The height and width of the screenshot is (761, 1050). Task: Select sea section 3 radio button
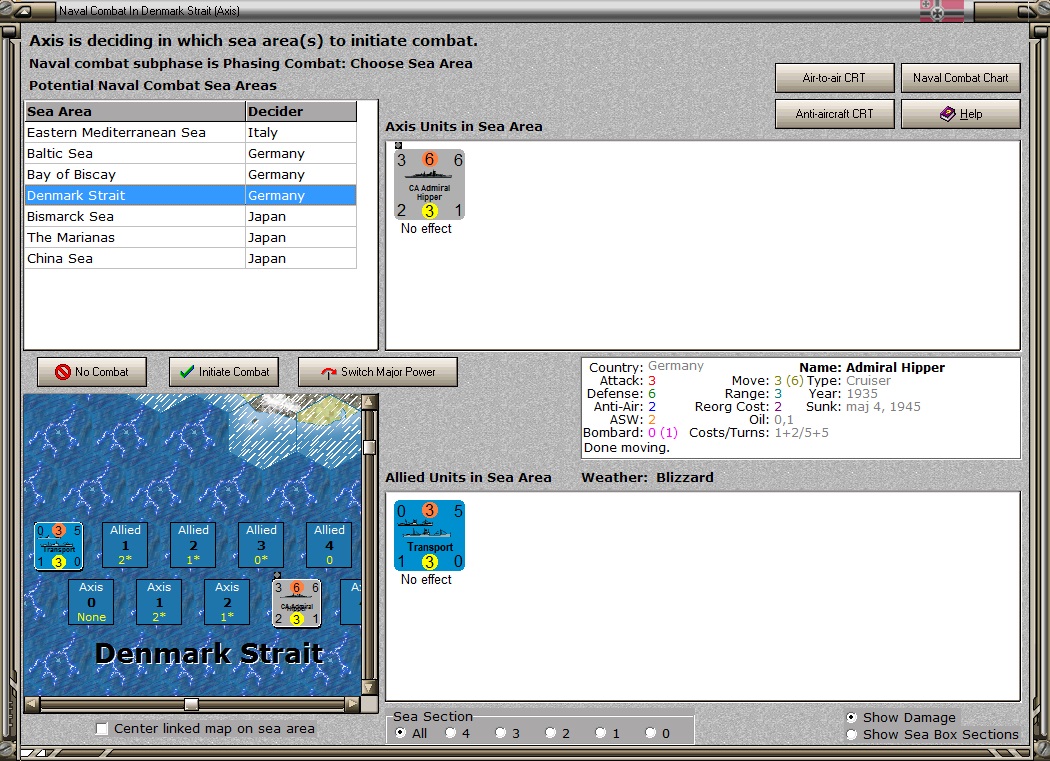[x=500, y=734]
